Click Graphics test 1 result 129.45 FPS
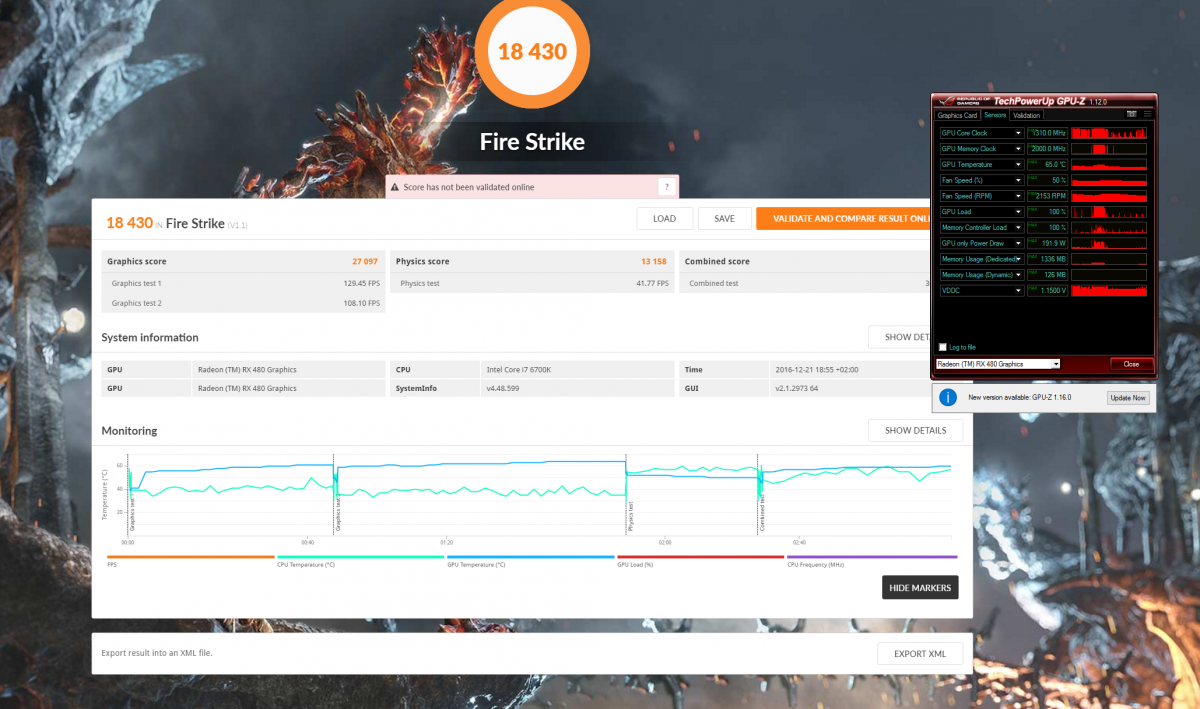The image size is (1200, 709). pos(360,284)
